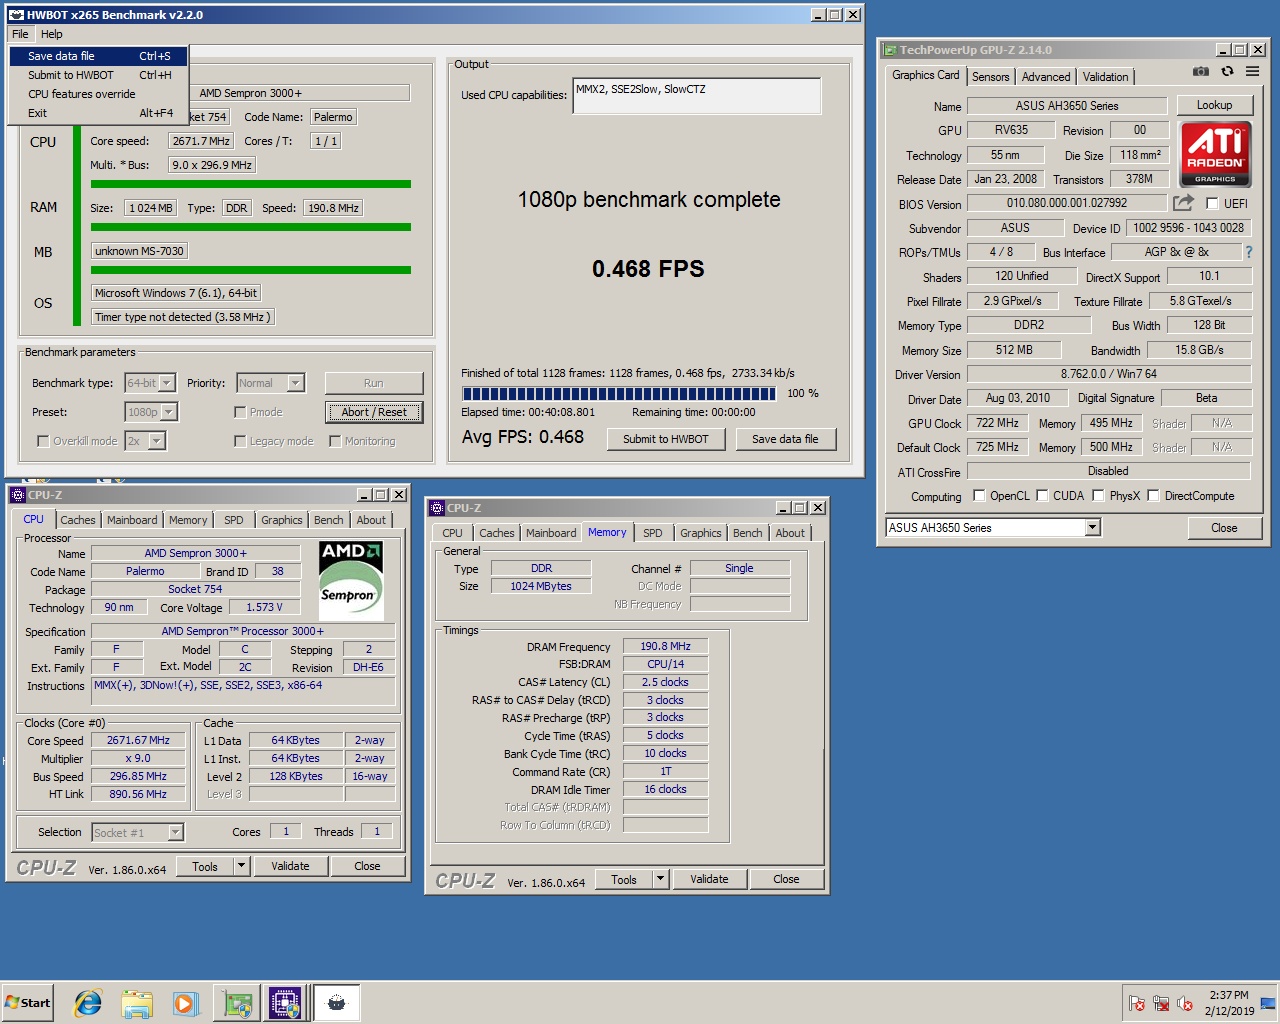
Task: Toggle the Monitoring checkbox
Action: pyautogui.click(x=335, y=441)
